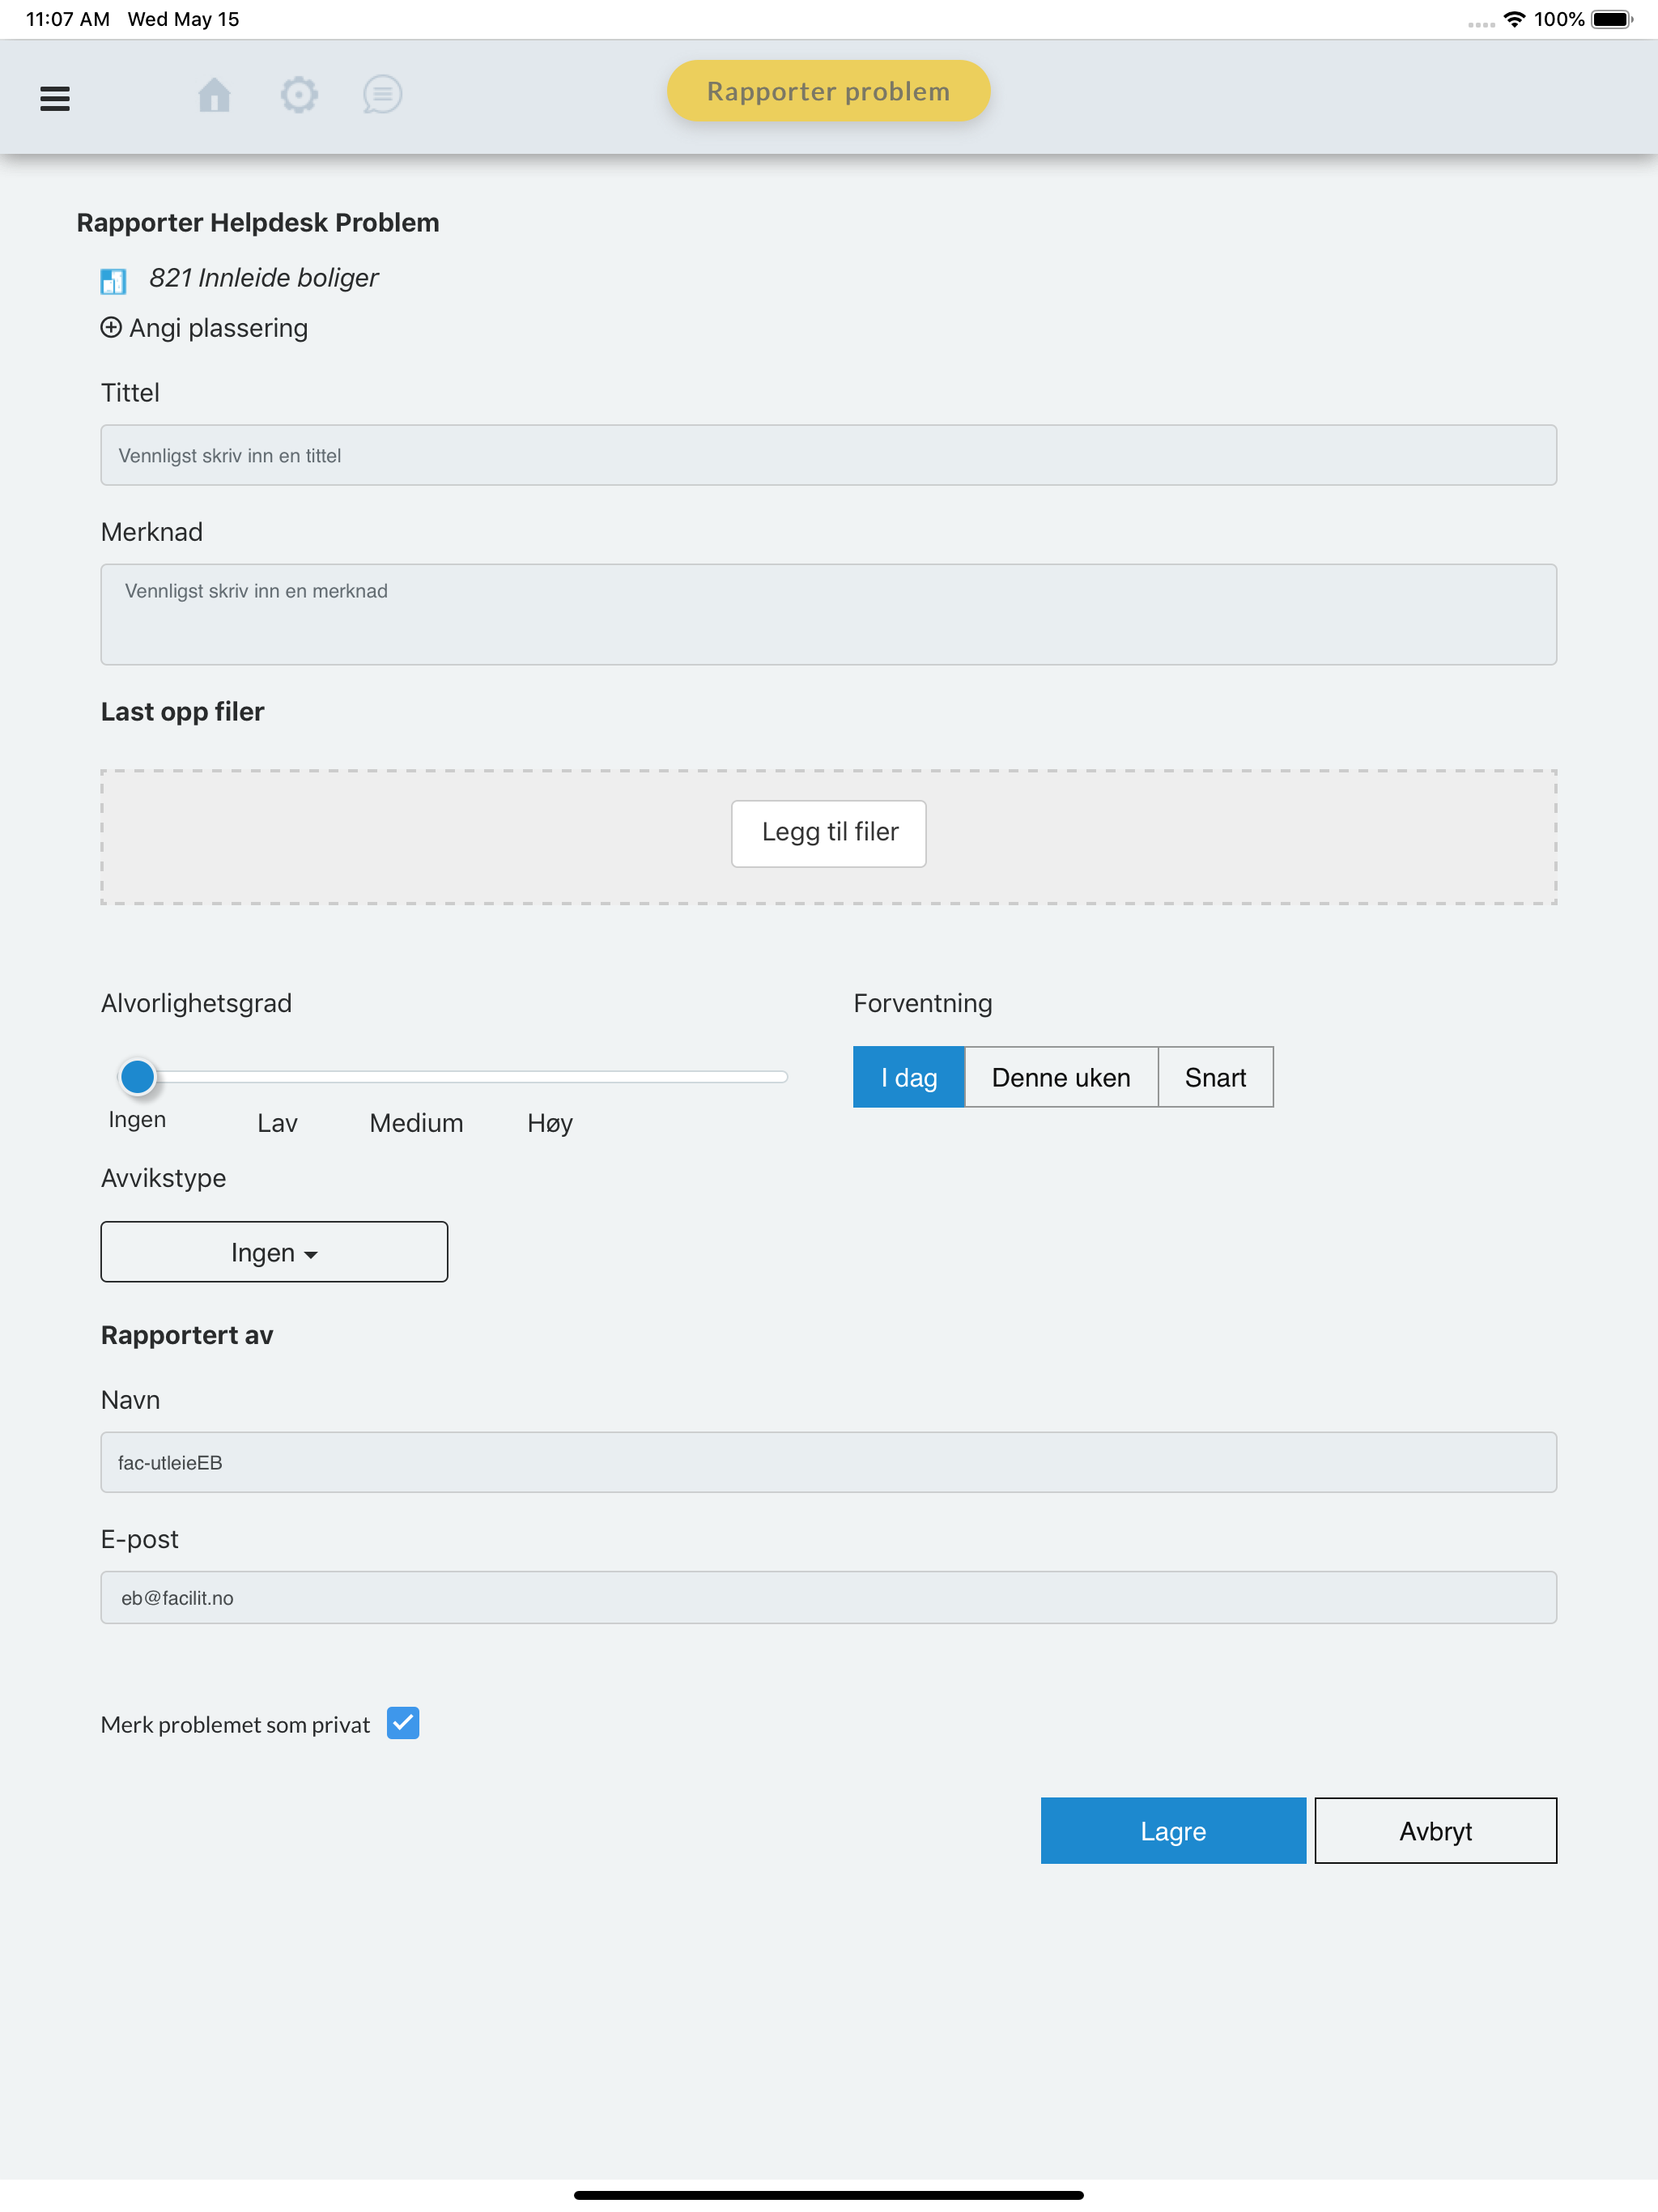Screen dimensions: 1658x2212
Task: Click the battery status icon
Action: pyautogui.click(x=1612, y=19)
